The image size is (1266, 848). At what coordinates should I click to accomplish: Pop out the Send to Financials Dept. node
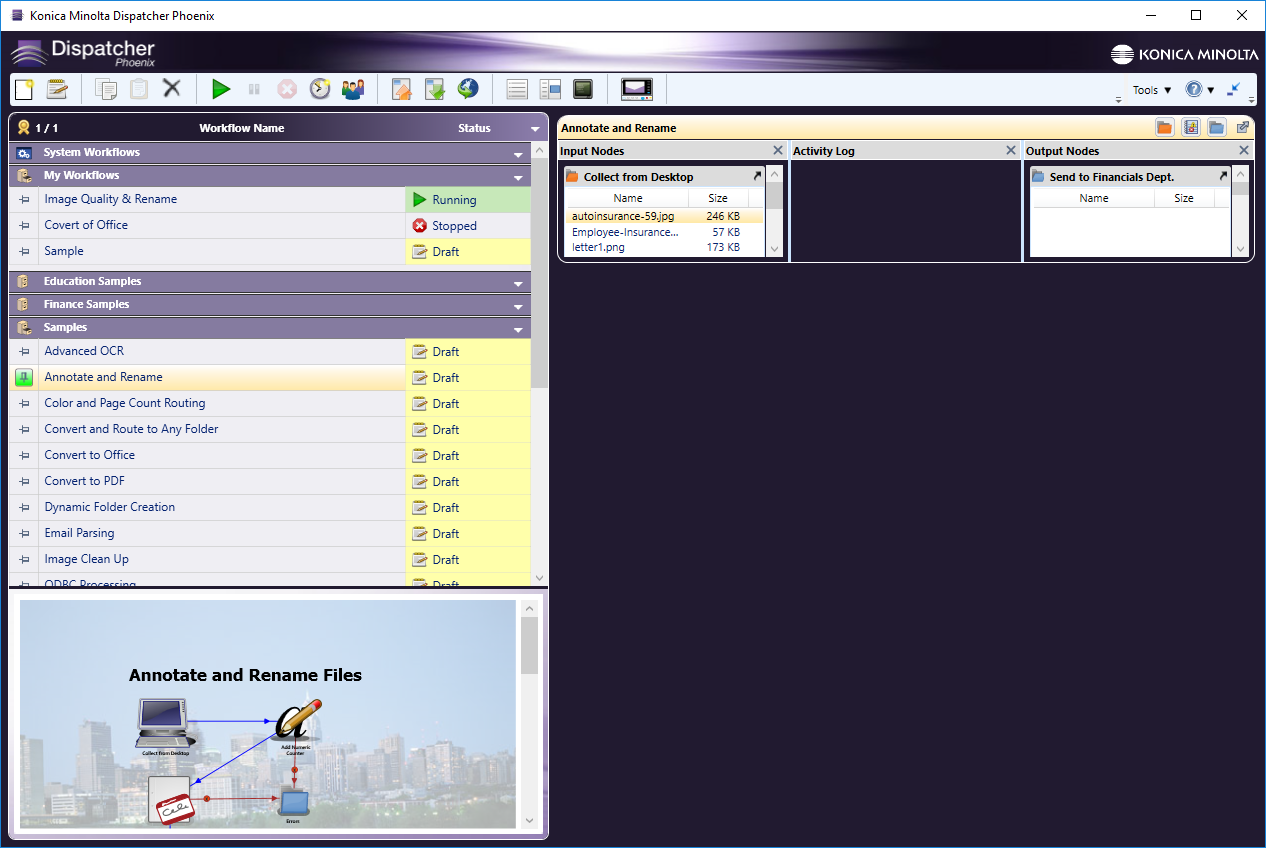pyautogui.click(x=1223, y=176)
